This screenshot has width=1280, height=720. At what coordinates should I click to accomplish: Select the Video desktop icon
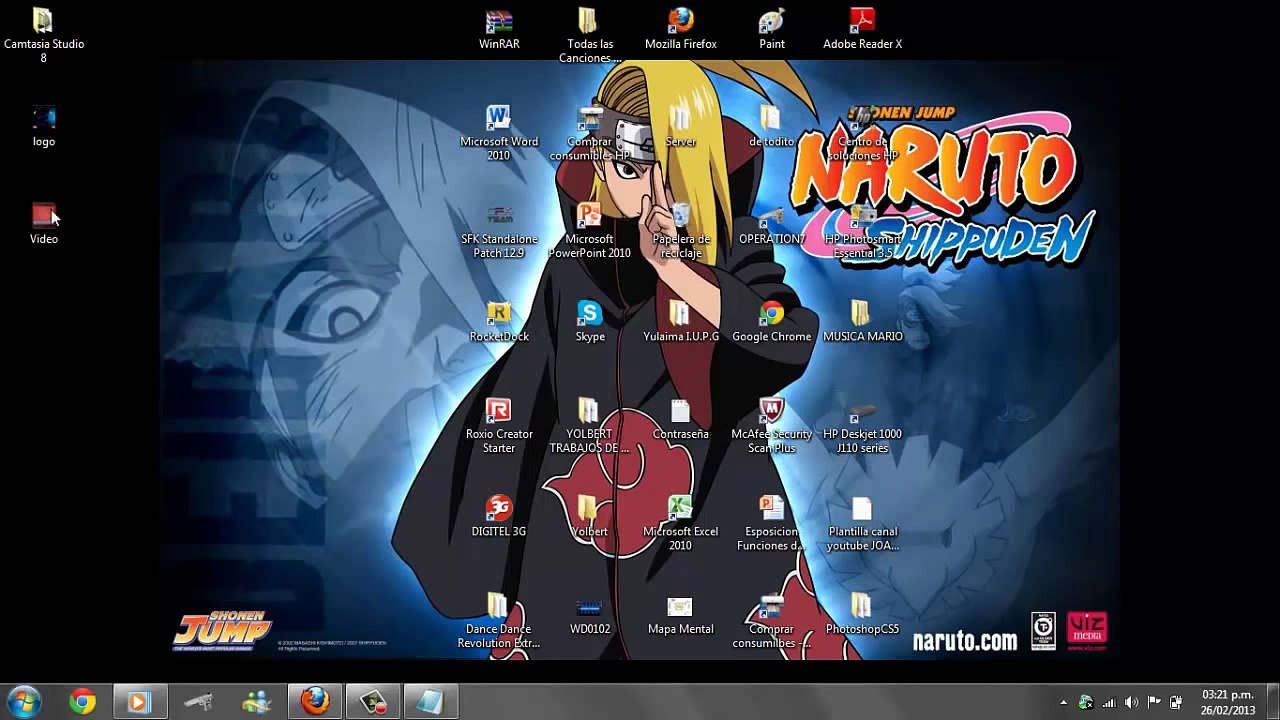tap(43, 223)
